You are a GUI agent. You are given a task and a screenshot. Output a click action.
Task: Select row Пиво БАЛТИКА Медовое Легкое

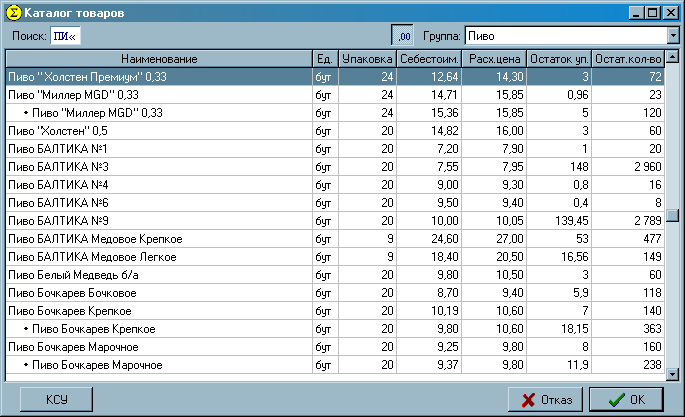point(335,257)
